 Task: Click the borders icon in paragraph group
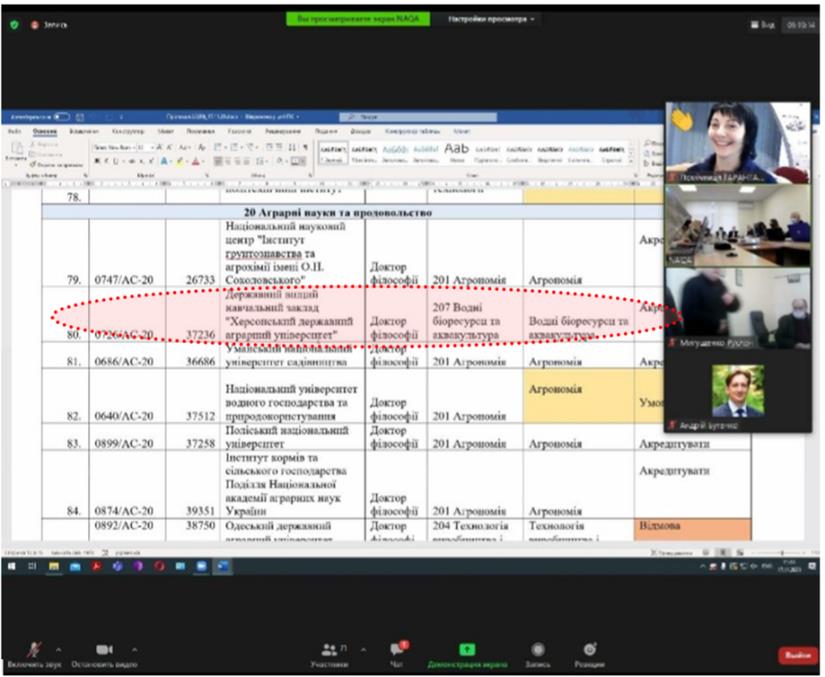point(298,161)
